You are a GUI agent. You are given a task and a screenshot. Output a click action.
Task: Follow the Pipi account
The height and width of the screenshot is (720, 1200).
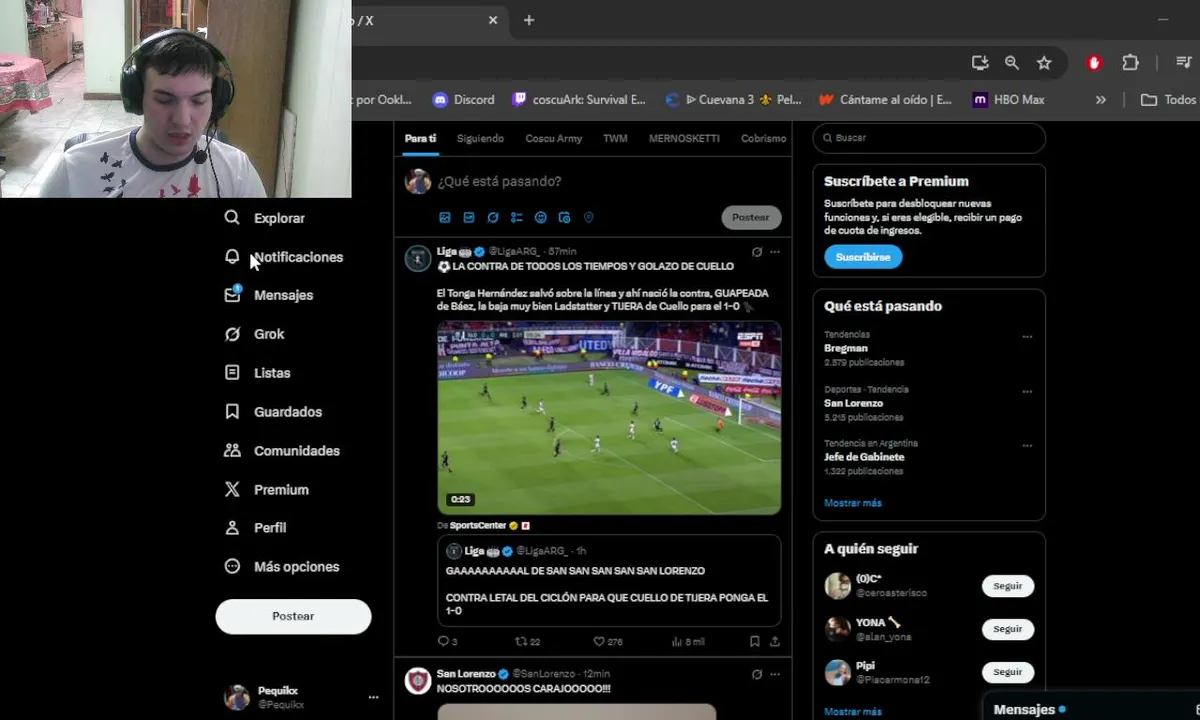tap(1008, 672)
